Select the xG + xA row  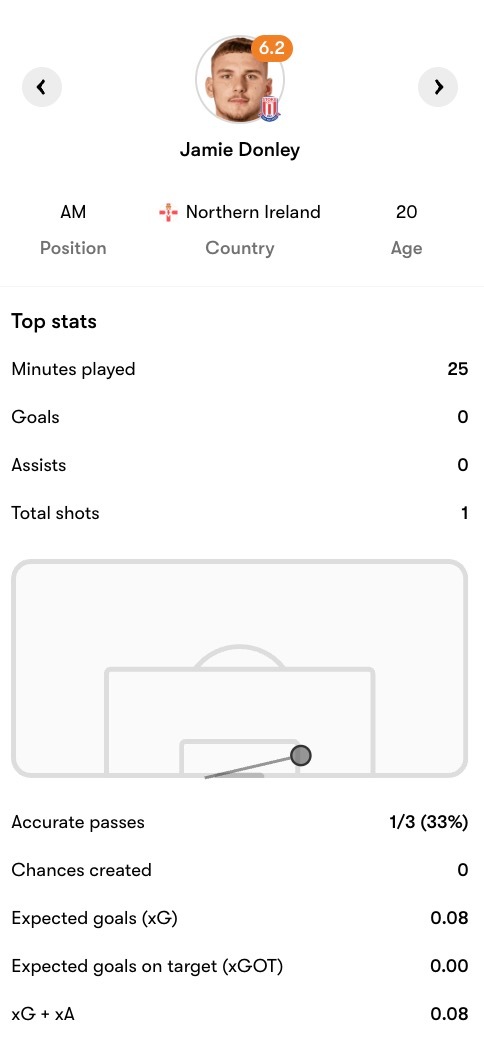[239, 1013]
